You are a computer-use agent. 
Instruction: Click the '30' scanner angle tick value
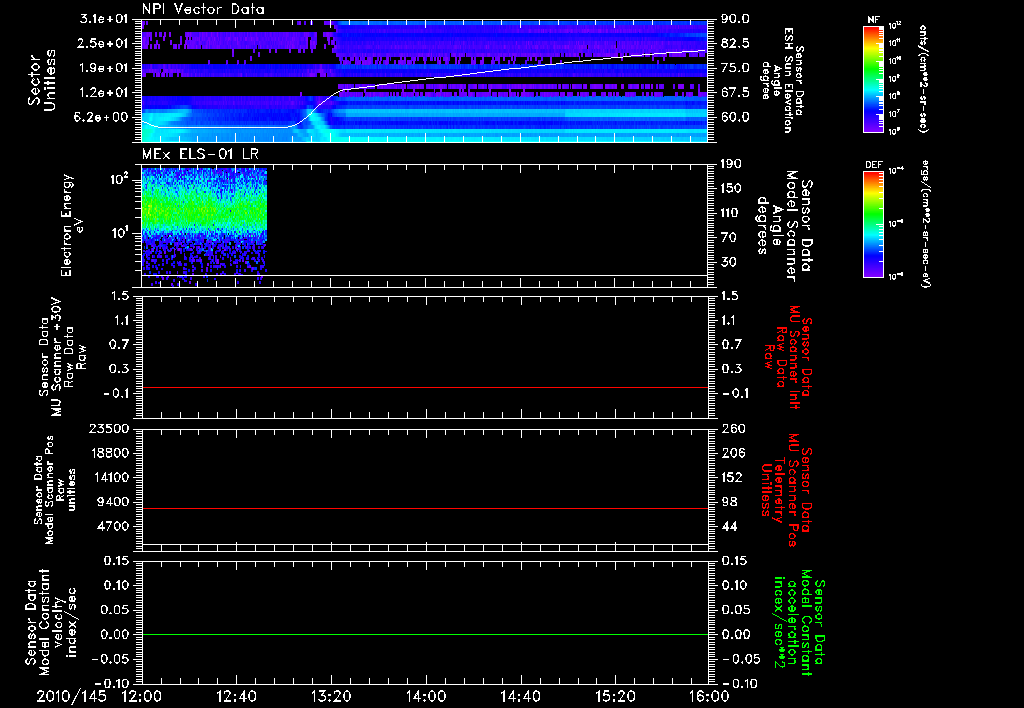click(728, 262)
